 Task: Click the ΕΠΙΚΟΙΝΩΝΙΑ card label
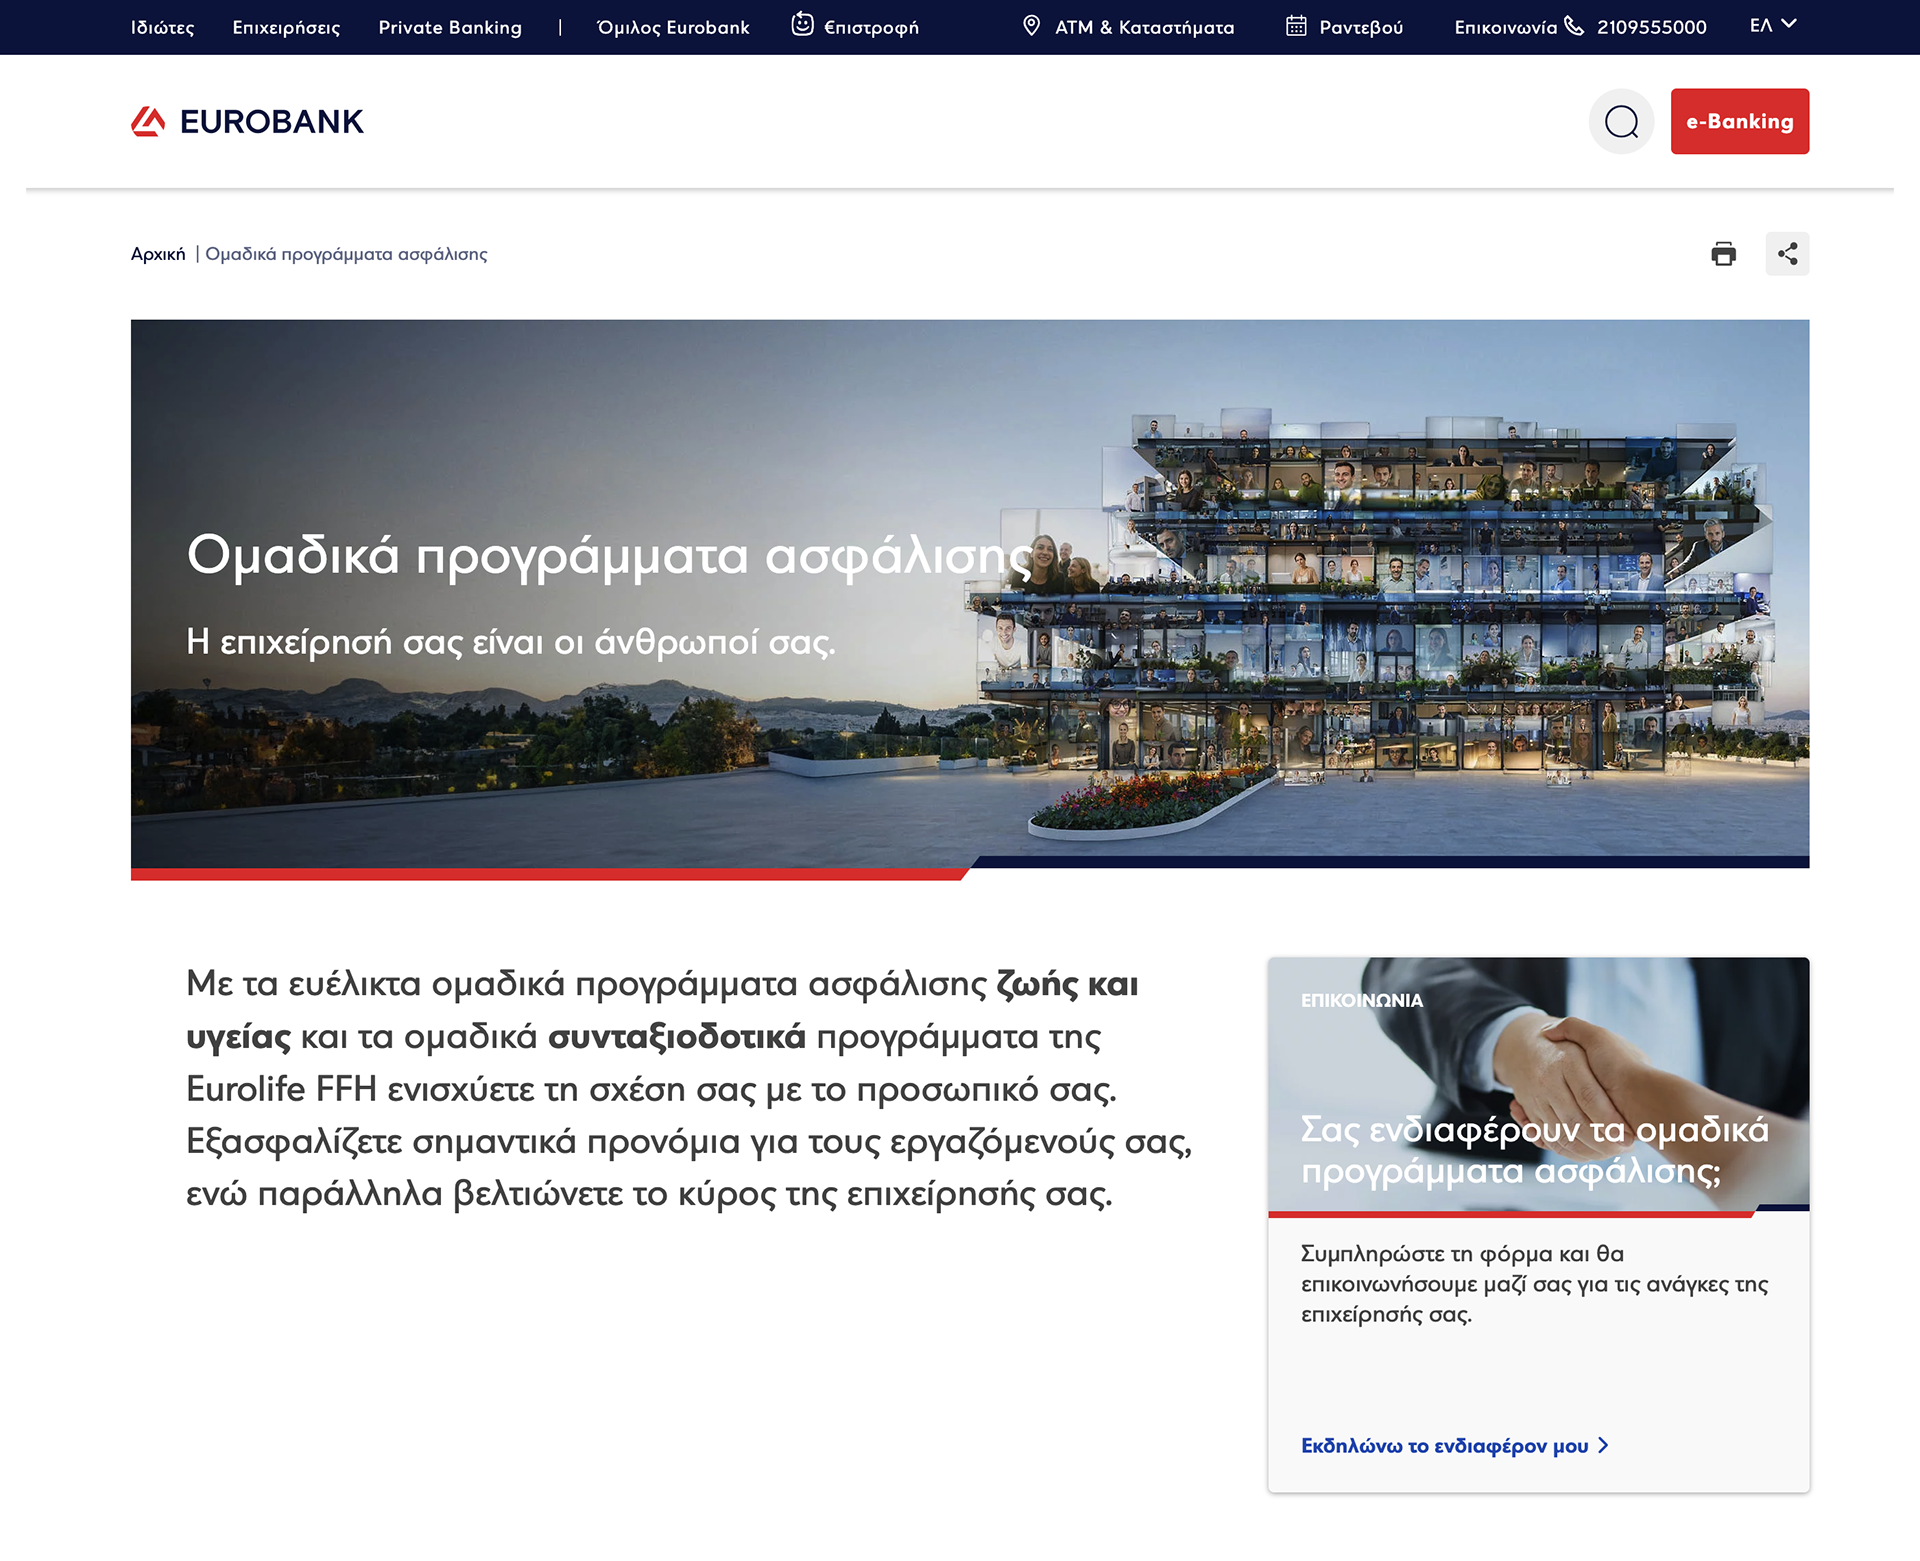(1361, 1000)
